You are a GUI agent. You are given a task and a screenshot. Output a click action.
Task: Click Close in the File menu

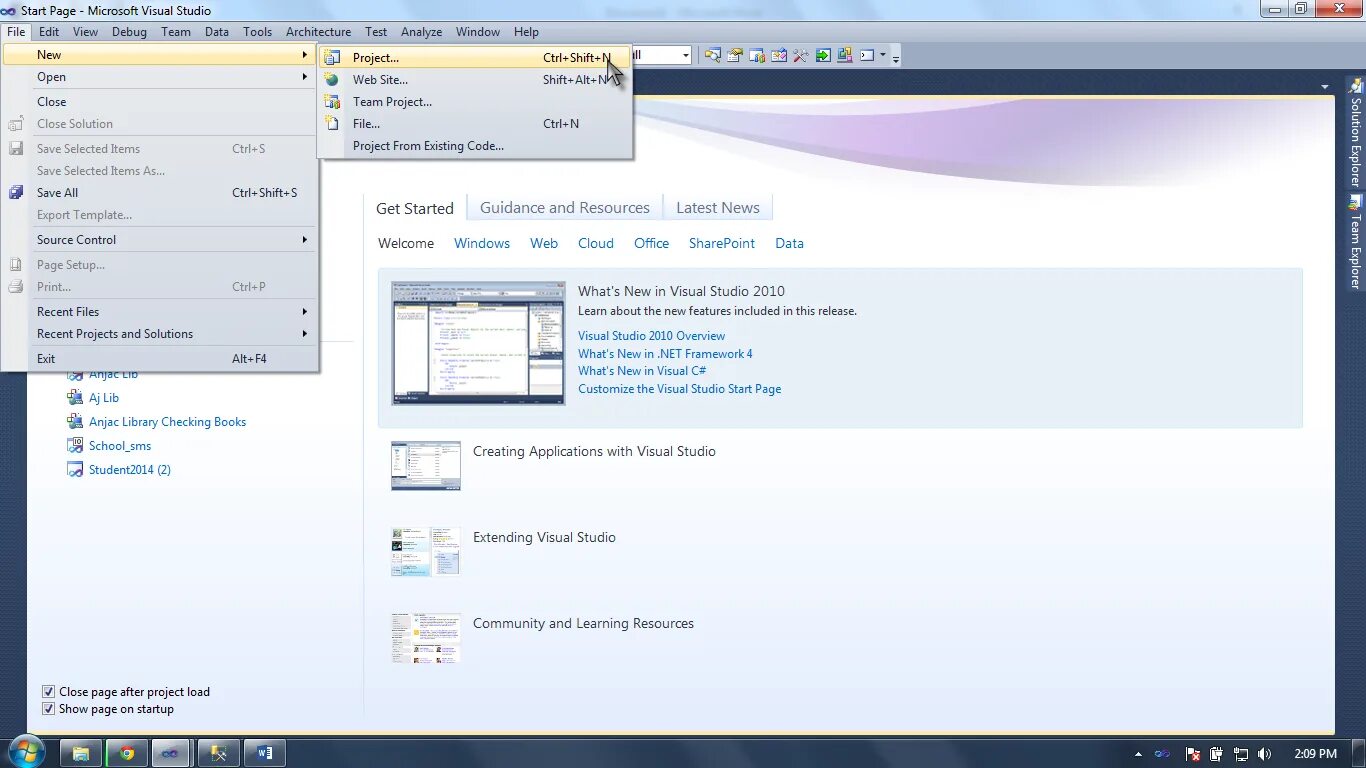(160, 102)
